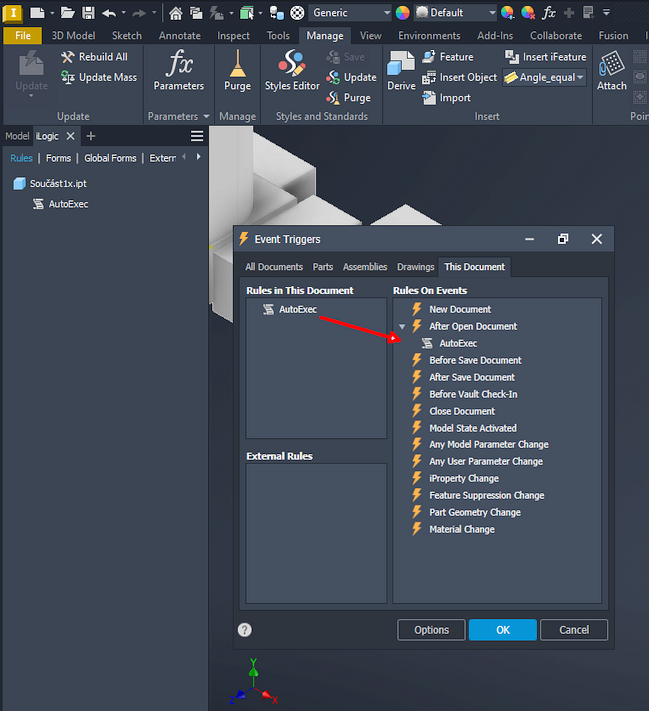The height and width of the screenshot is (711, 649).
Task: Click the Options button
Action: click(x=431, y=630)
